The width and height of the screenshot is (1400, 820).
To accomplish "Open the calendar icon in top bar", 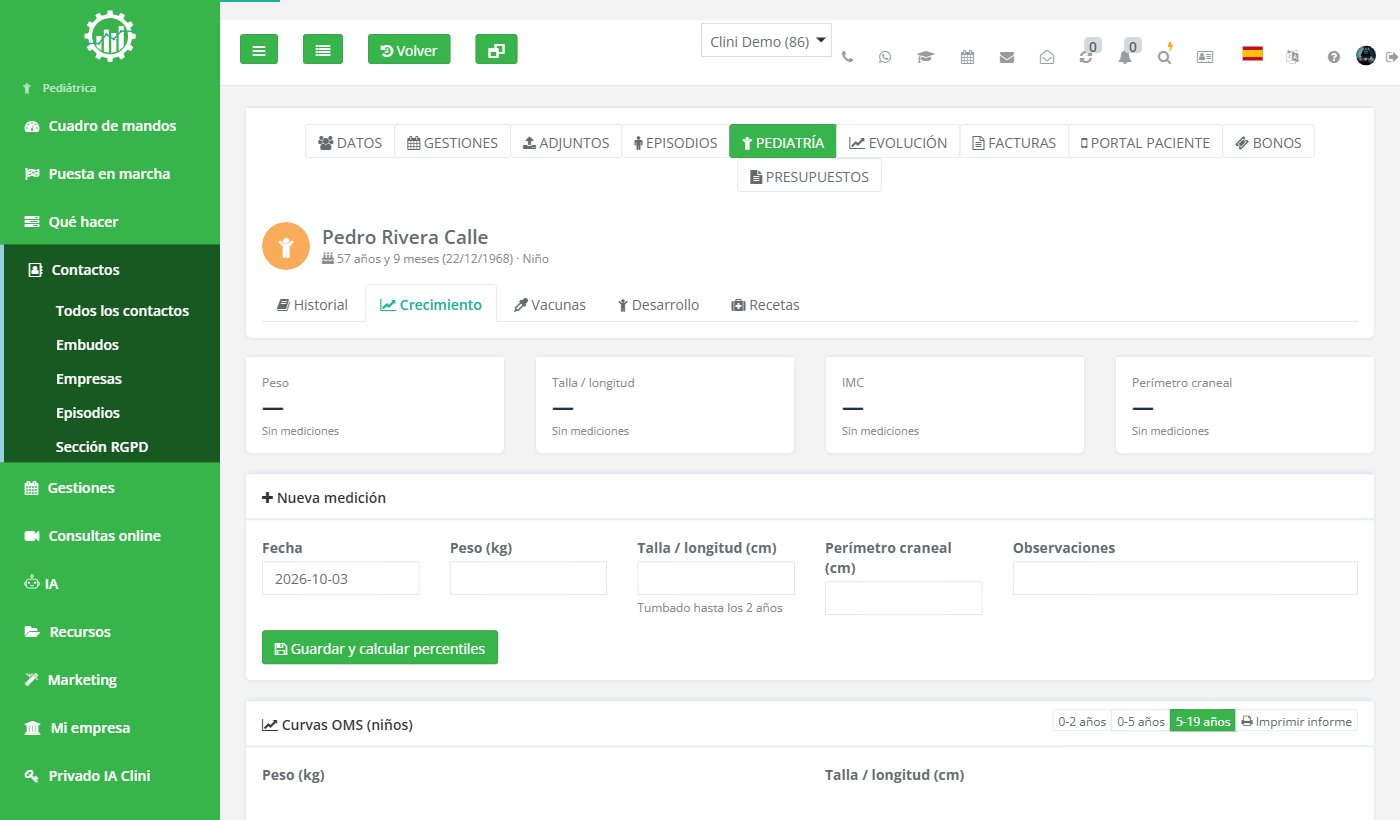I will point(967,57).
